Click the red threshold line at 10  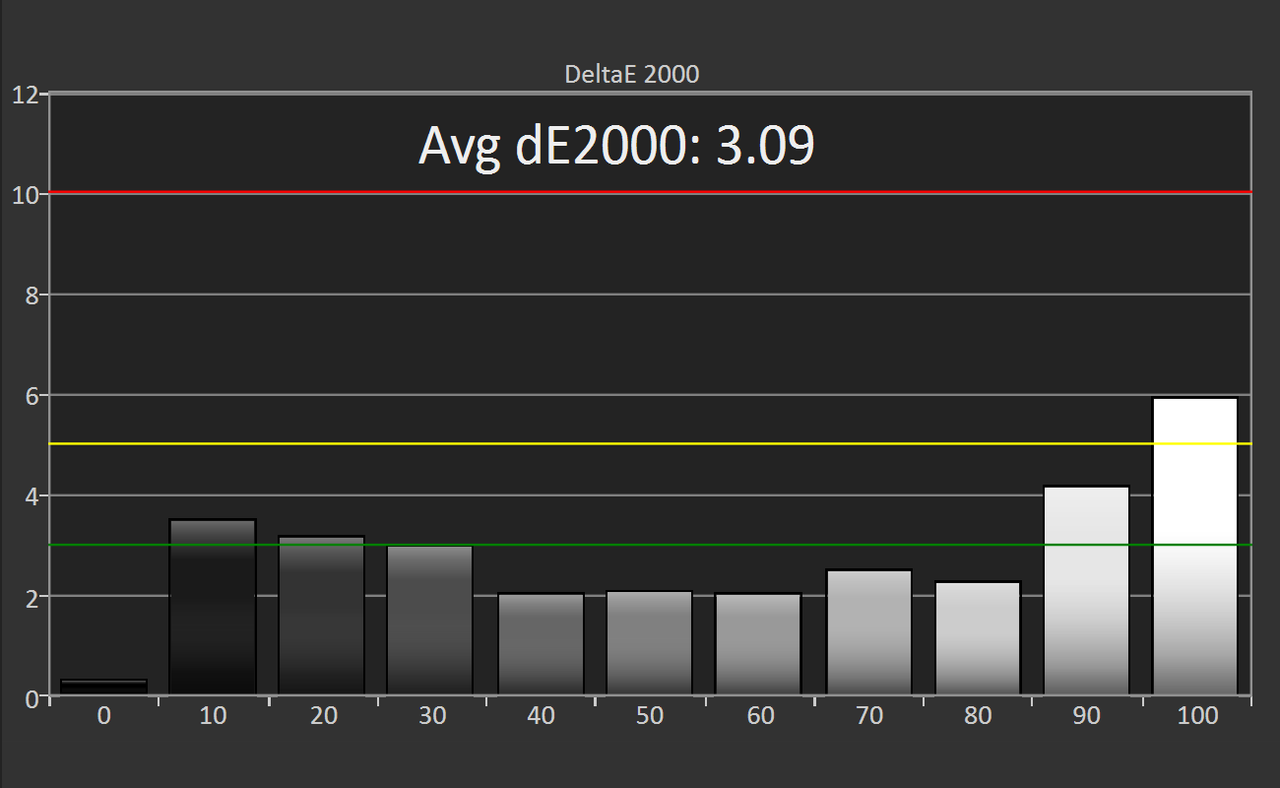[x=650, y=192]
